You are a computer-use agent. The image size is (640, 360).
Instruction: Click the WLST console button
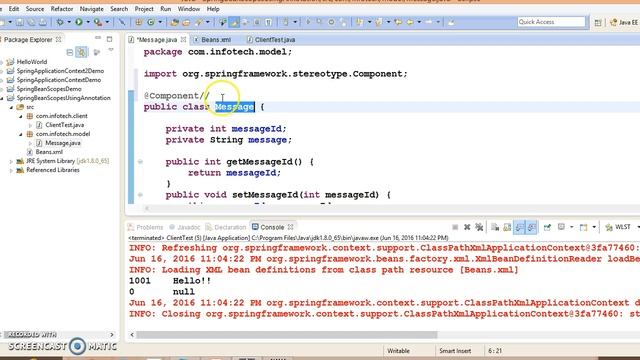click(x=618, y=227)
